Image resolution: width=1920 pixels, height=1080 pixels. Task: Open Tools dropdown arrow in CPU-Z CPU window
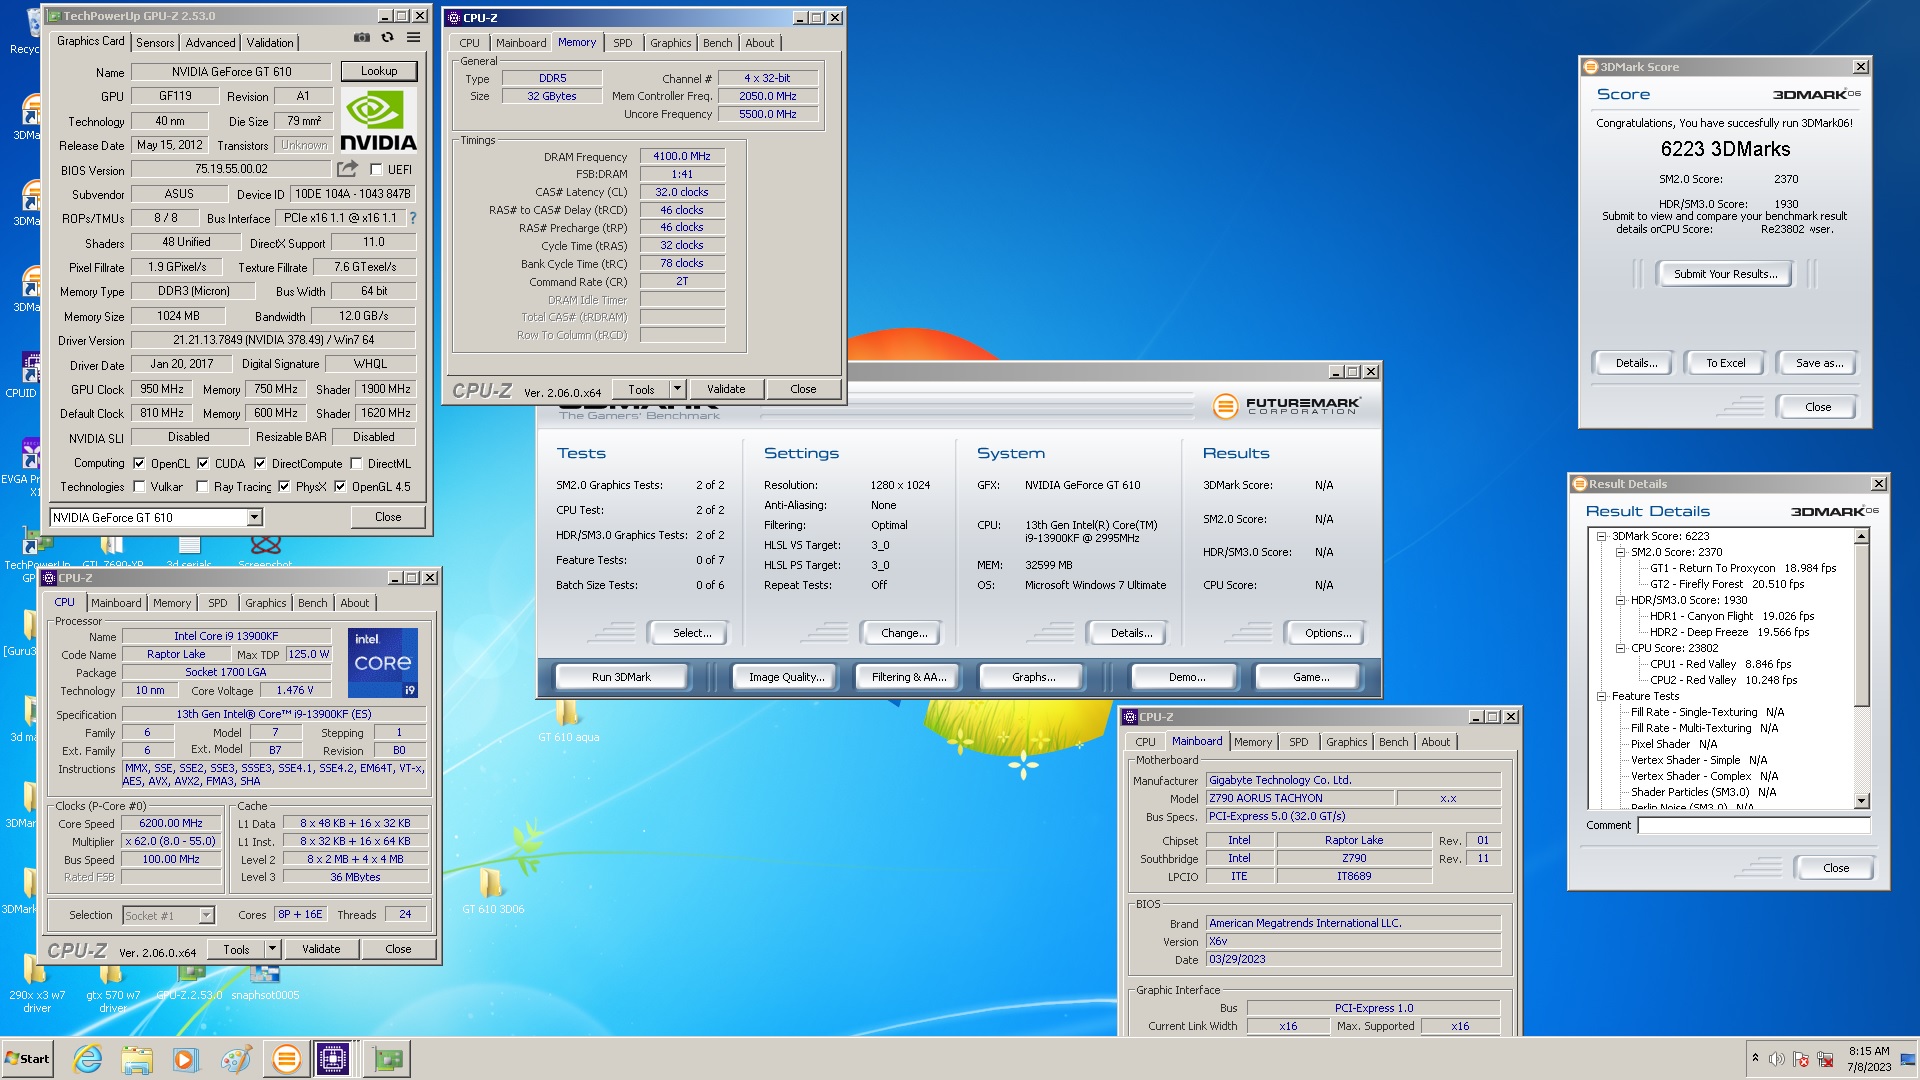[x=272, y=949]
